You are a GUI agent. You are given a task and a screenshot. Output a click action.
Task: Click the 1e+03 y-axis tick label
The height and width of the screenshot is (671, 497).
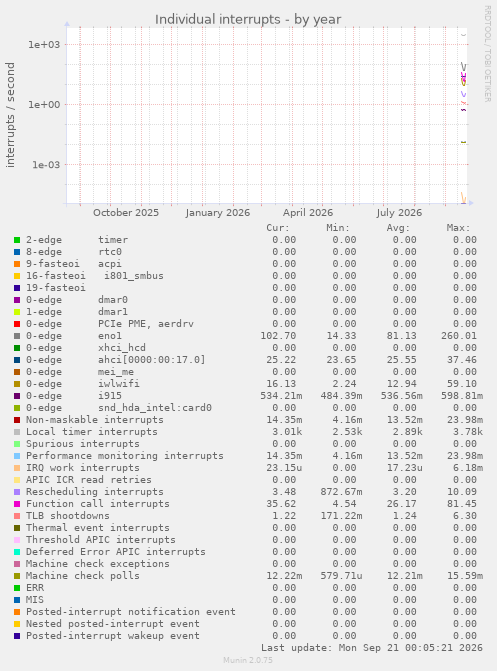pyautogui.click(x=42, y=45)
